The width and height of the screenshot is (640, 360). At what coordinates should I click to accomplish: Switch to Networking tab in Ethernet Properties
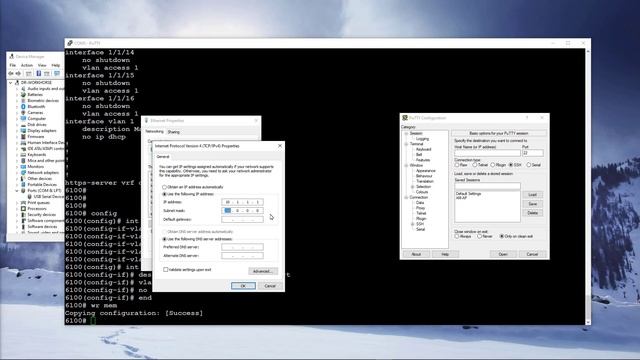[154, 131]
